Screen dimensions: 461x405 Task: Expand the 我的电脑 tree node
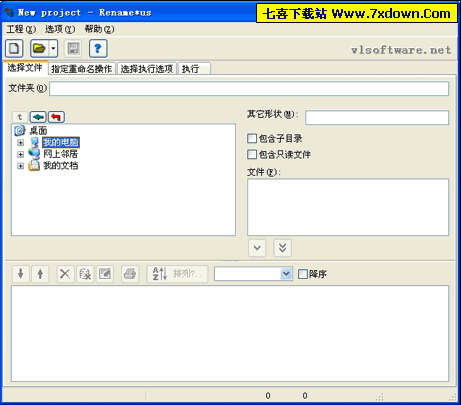21,143
